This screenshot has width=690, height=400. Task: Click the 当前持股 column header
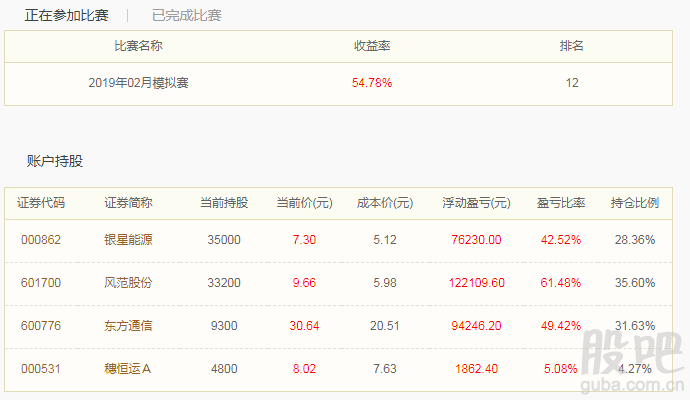[224, 203]
